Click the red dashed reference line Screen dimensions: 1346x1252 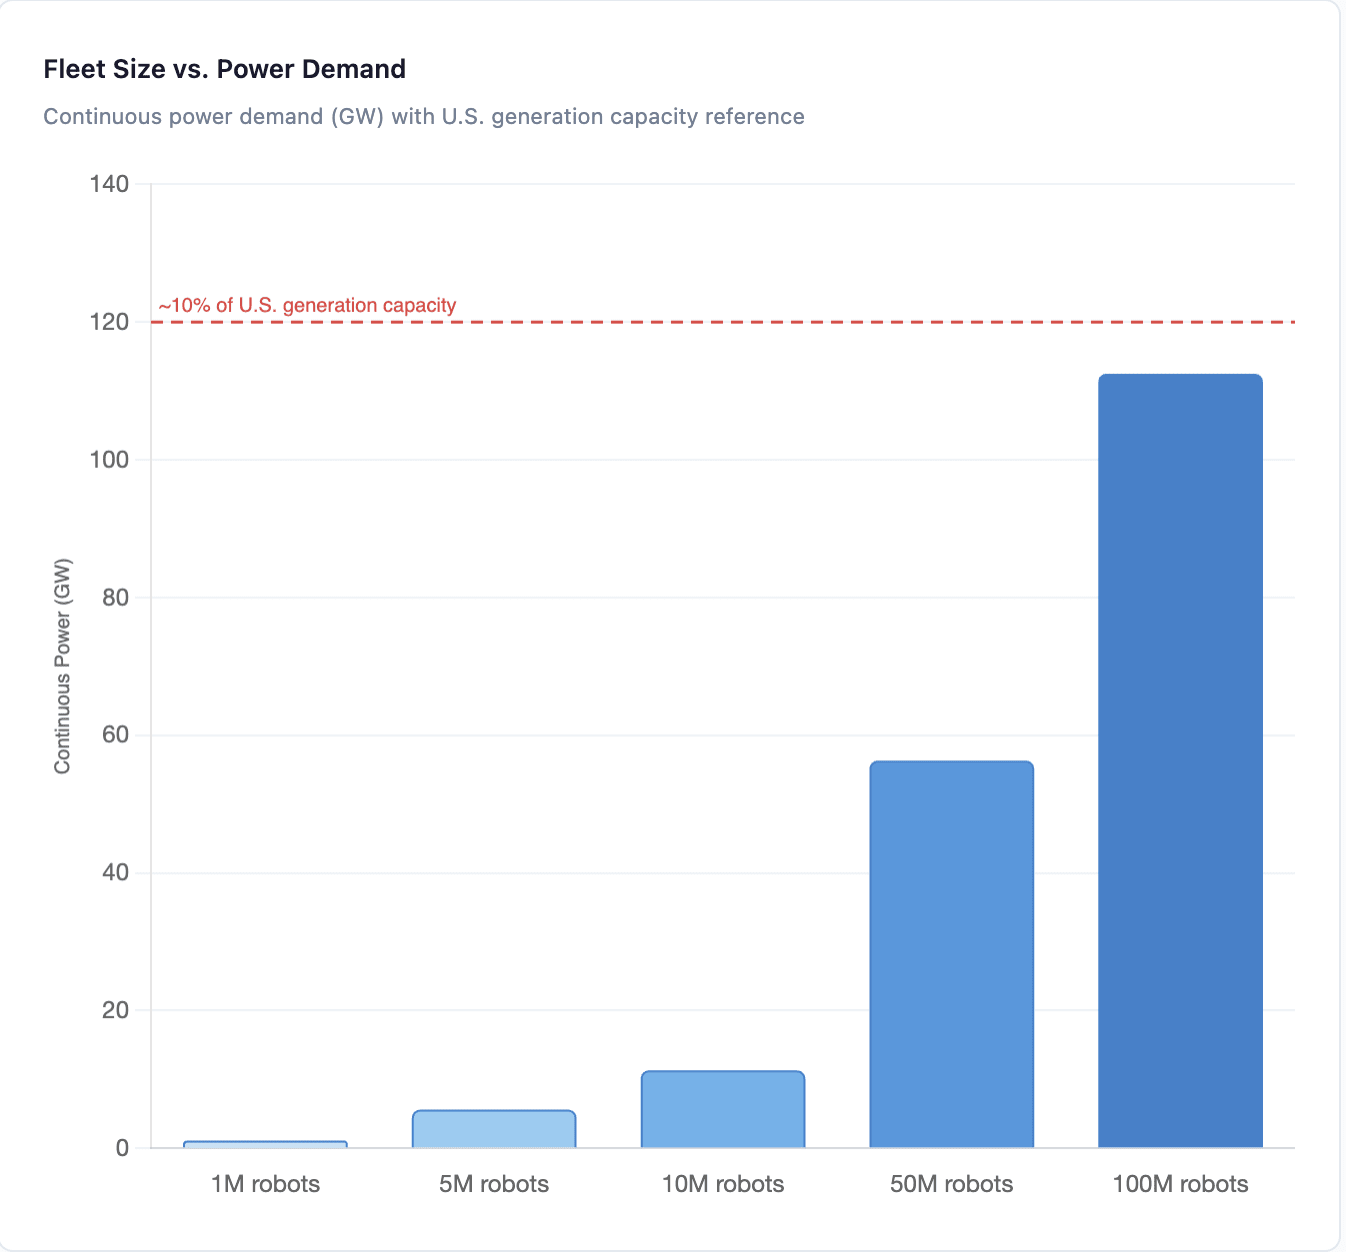tap(800, 322)
